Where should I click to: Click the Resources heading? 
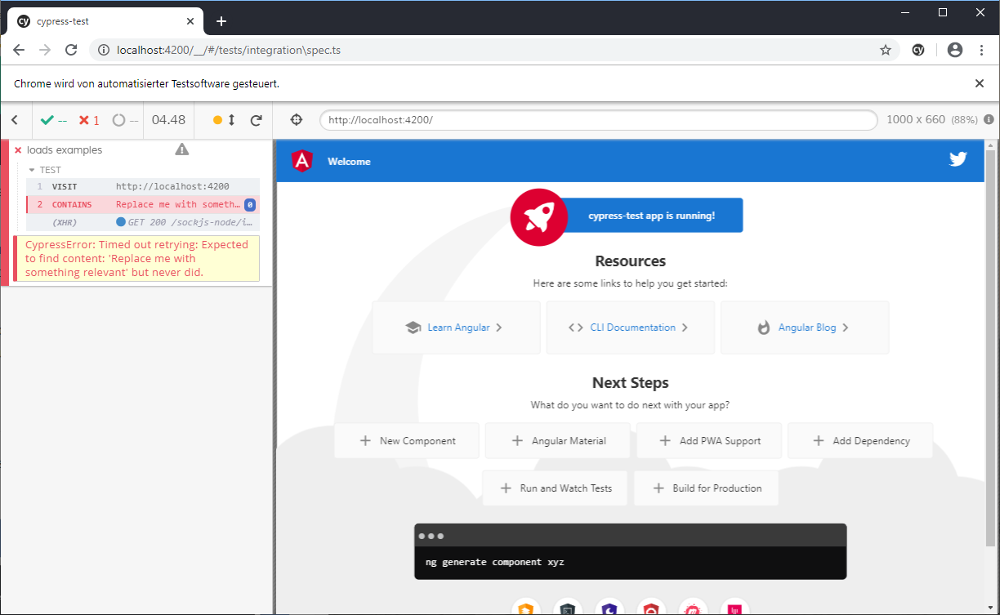[630, 261]
